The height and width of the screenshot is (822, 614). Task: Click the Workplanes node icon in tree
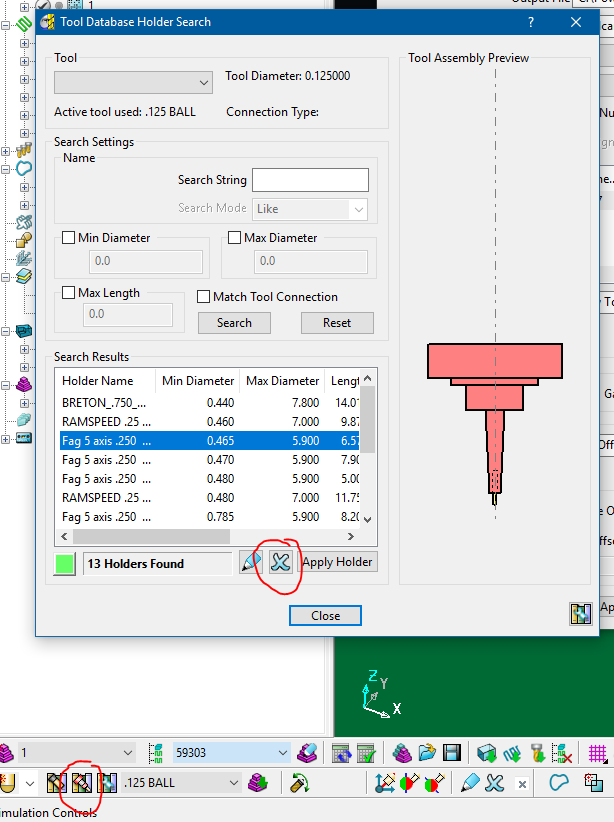click(x=24, y=258)
